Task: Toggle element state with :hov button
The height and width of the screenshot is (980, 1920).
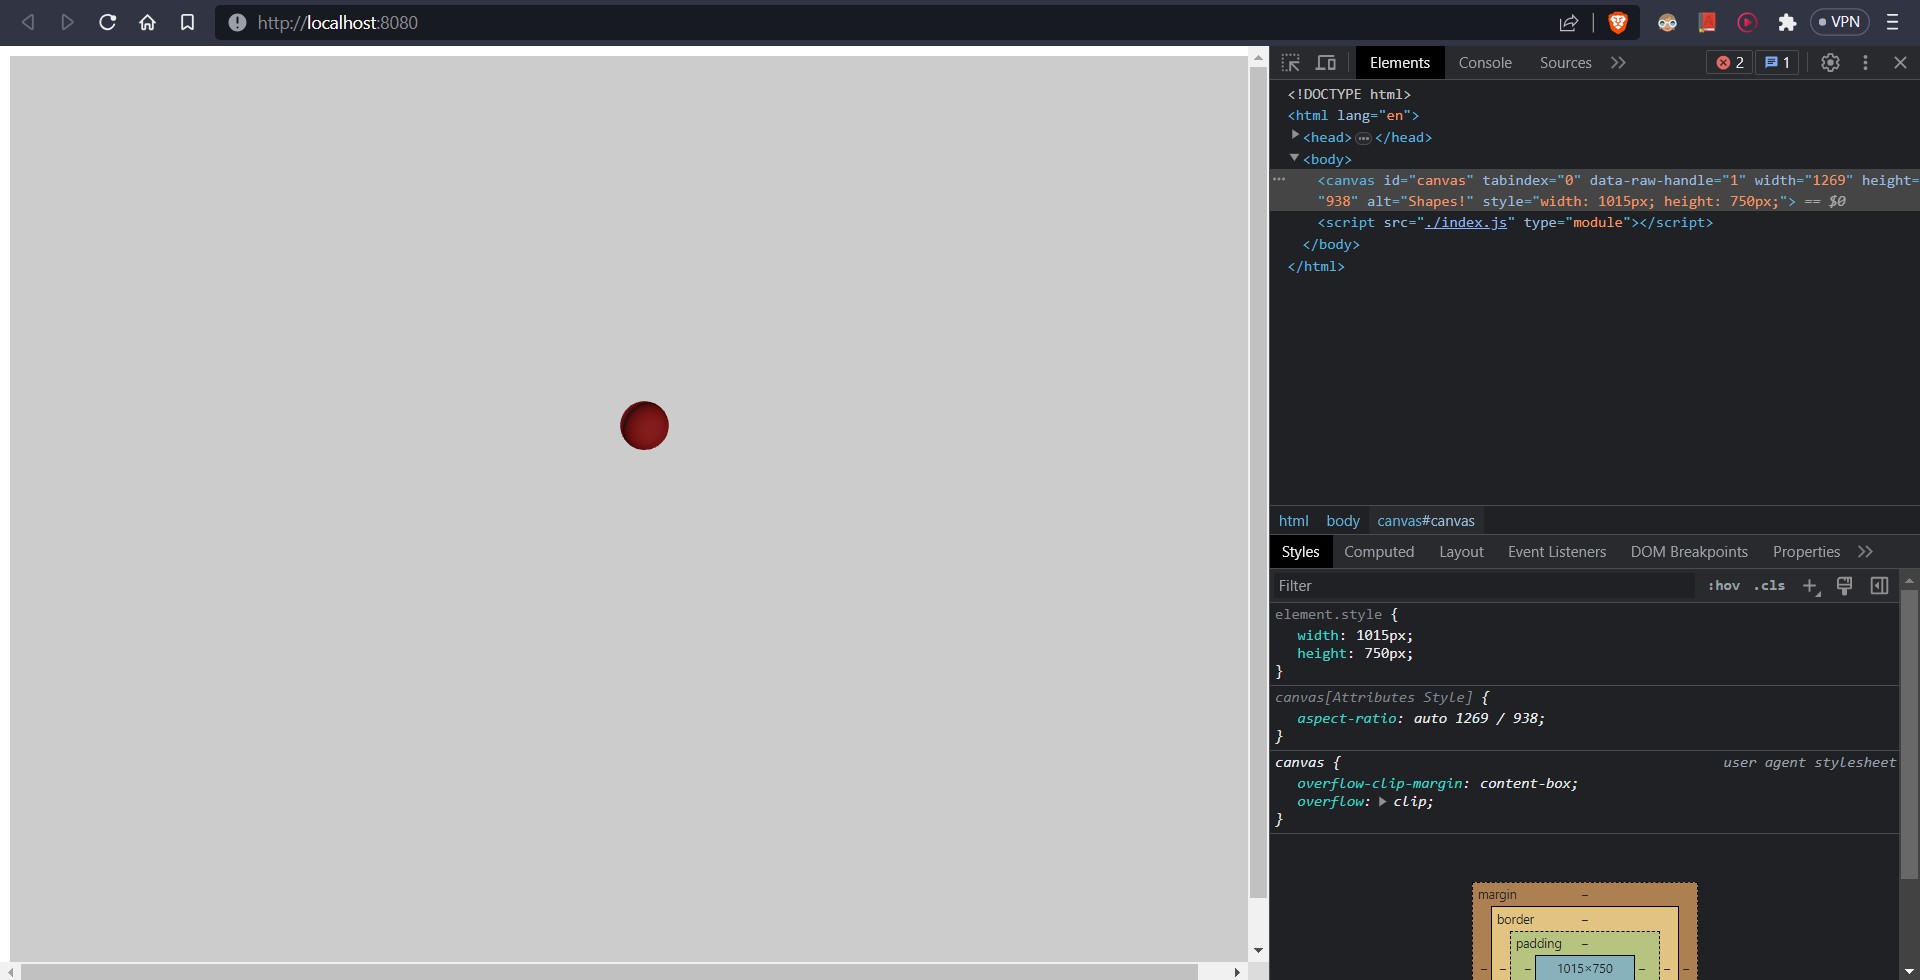Action: point(1723,586)
